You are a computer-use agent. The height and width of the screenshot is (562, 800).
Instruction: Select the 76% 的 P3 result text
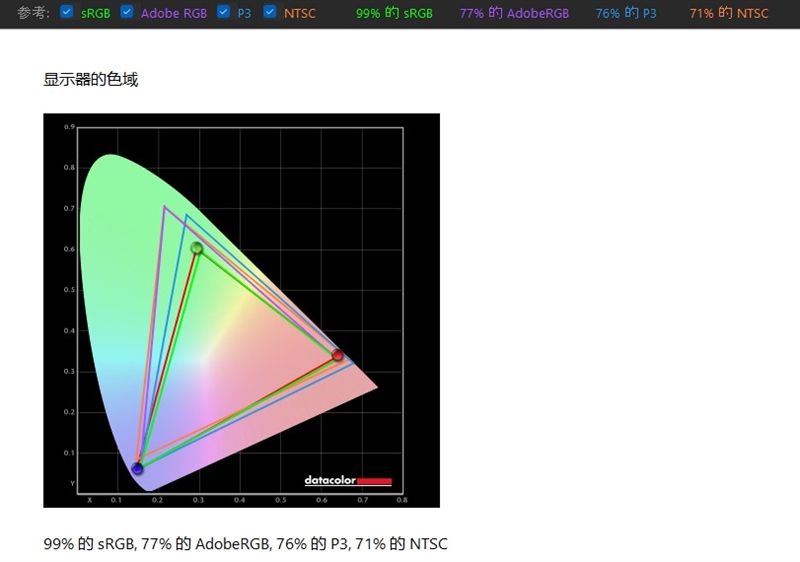(626, 13)
